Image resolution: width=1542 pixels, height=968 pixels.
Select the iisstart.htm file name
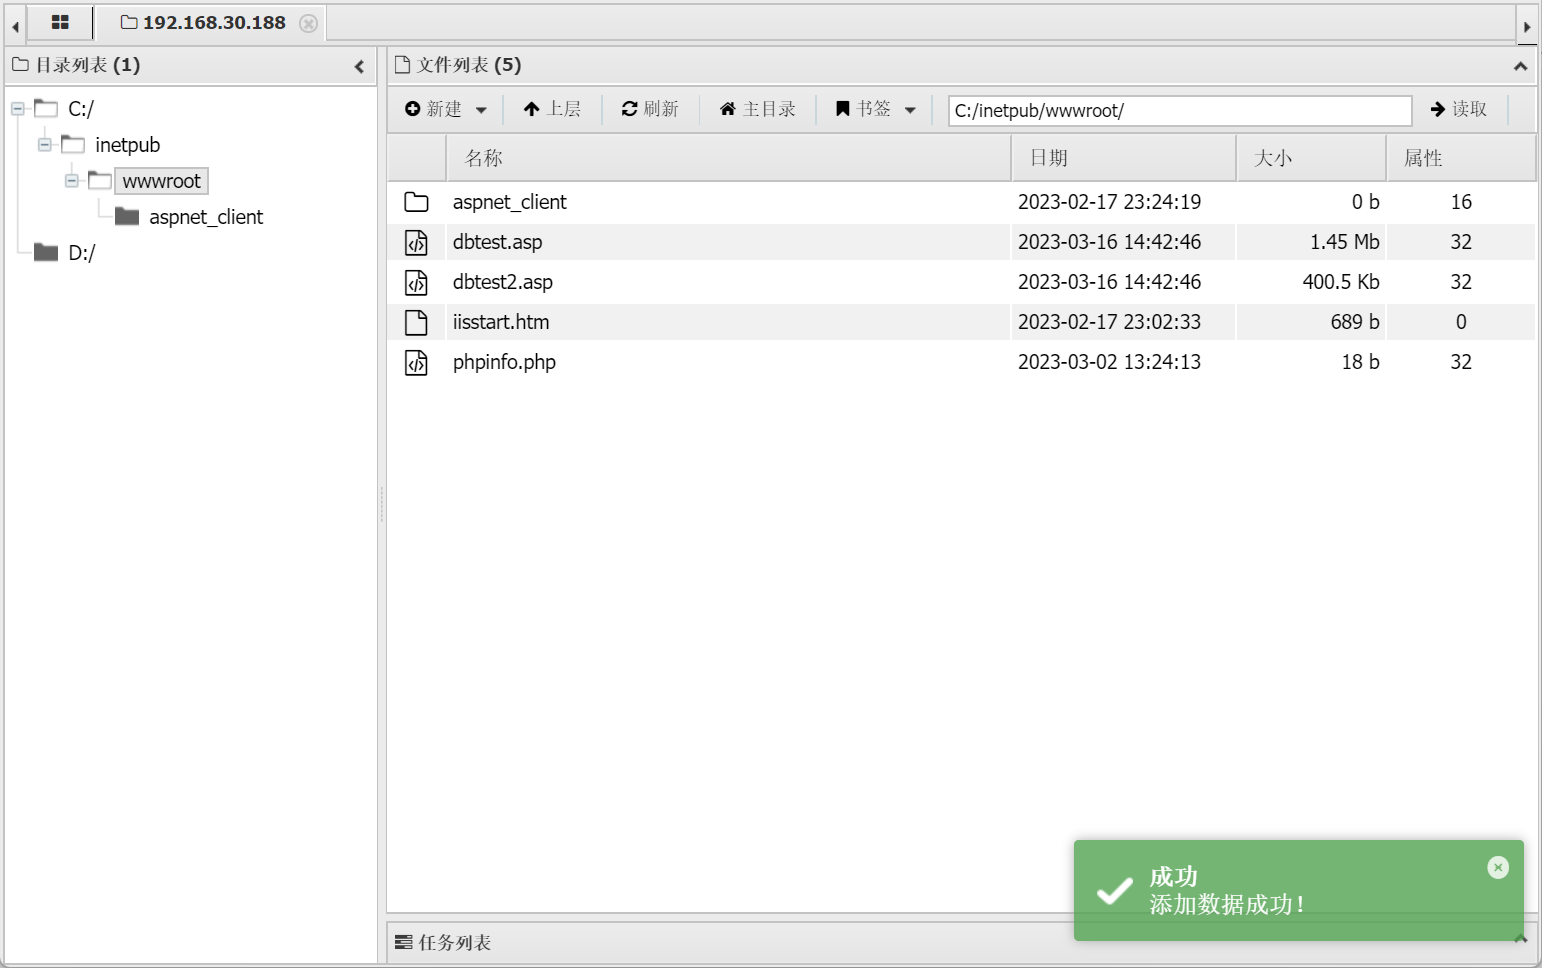coord(501,322)
